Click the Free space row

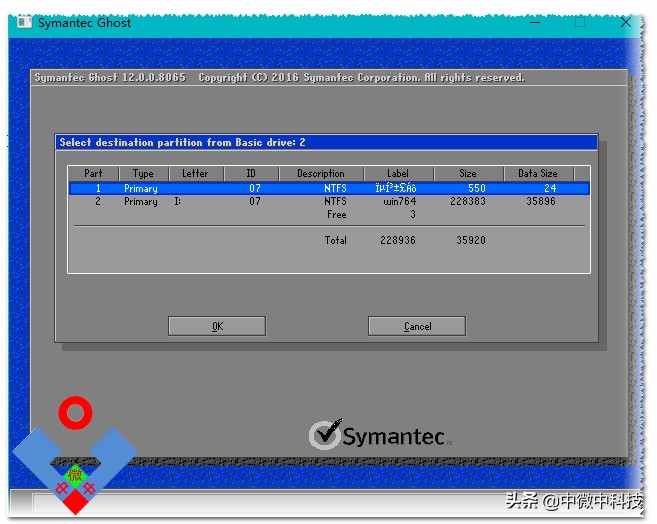(x=337, y=214)
